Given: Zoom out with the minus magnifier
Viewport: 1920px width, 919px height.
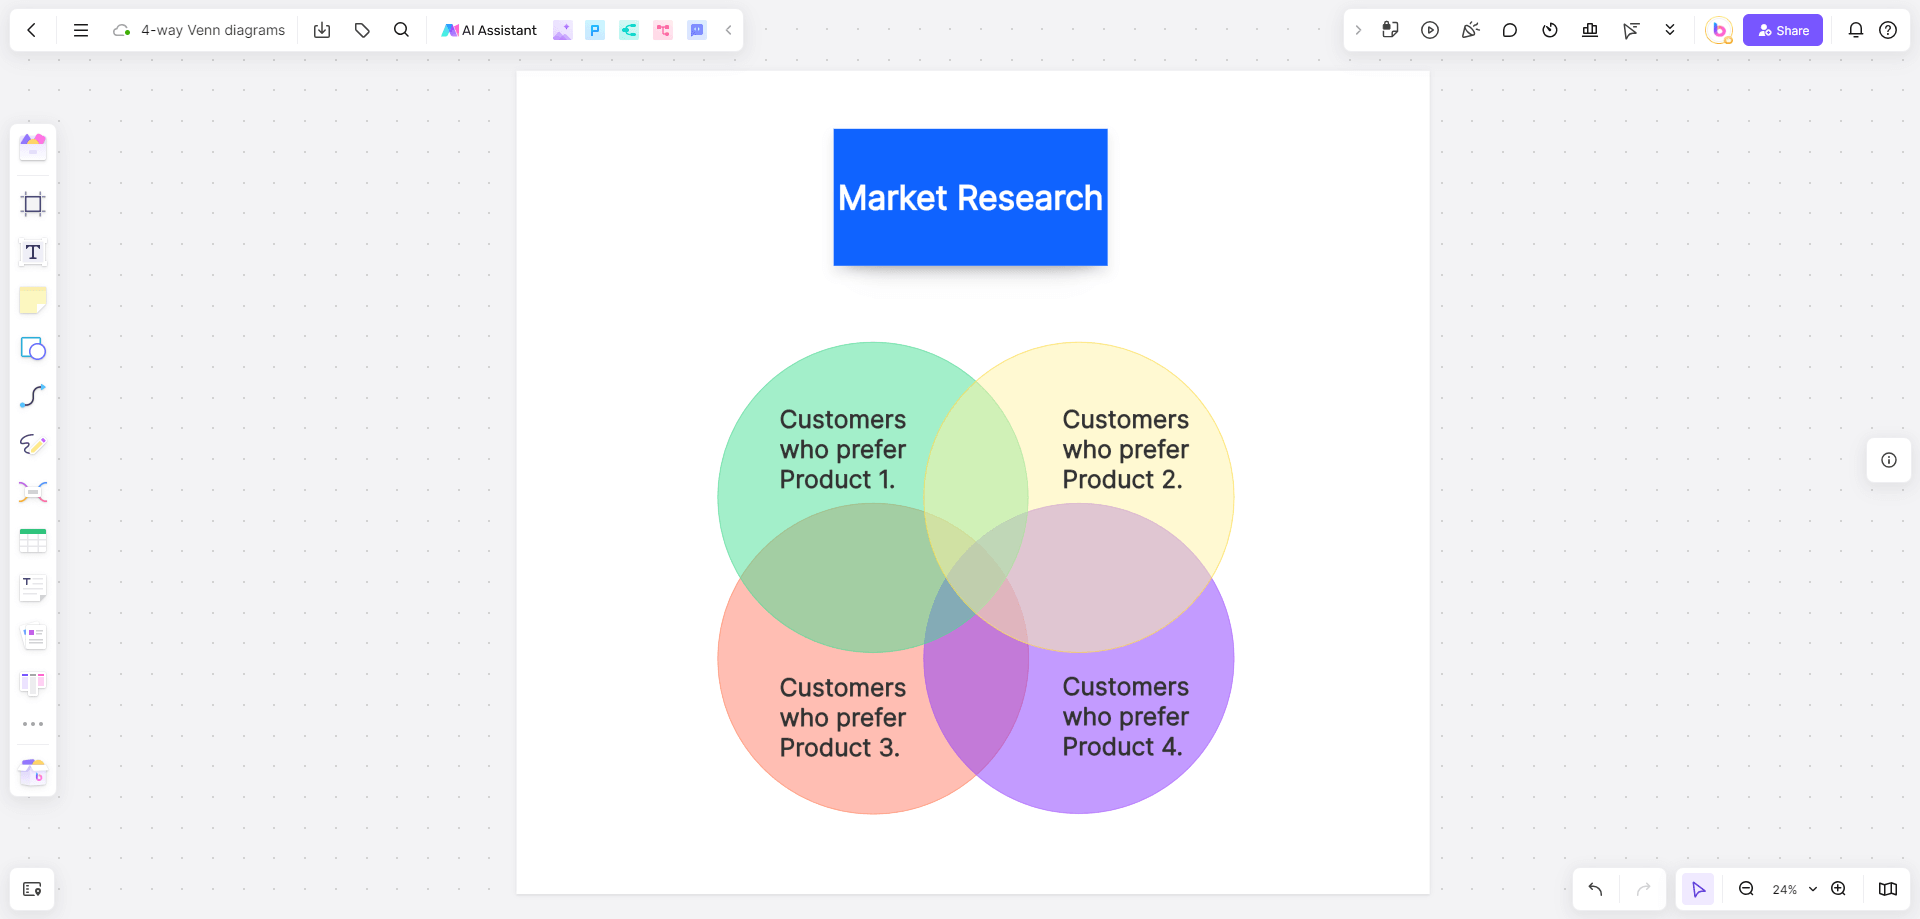Looking at the screenshot, I should (x=1746, y=889).
